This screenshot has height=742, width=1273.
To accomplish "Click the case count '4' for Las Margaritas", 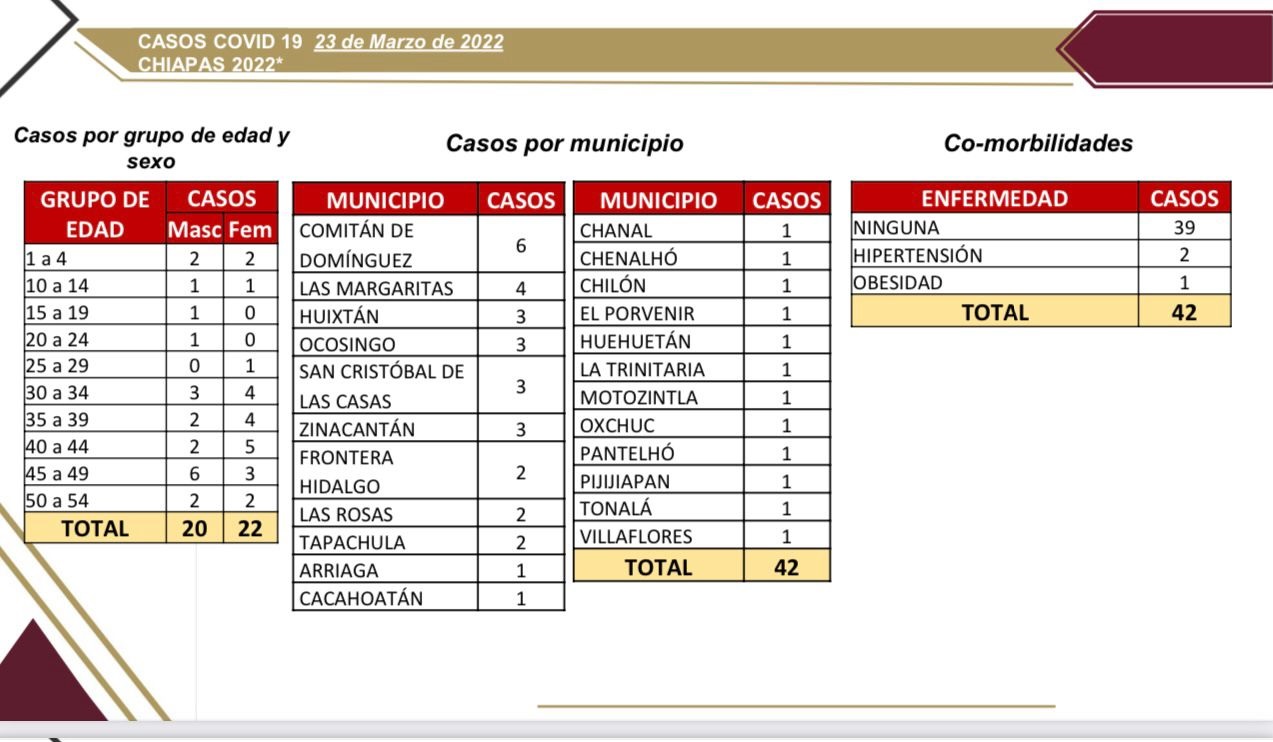I will tap(521, 288).
